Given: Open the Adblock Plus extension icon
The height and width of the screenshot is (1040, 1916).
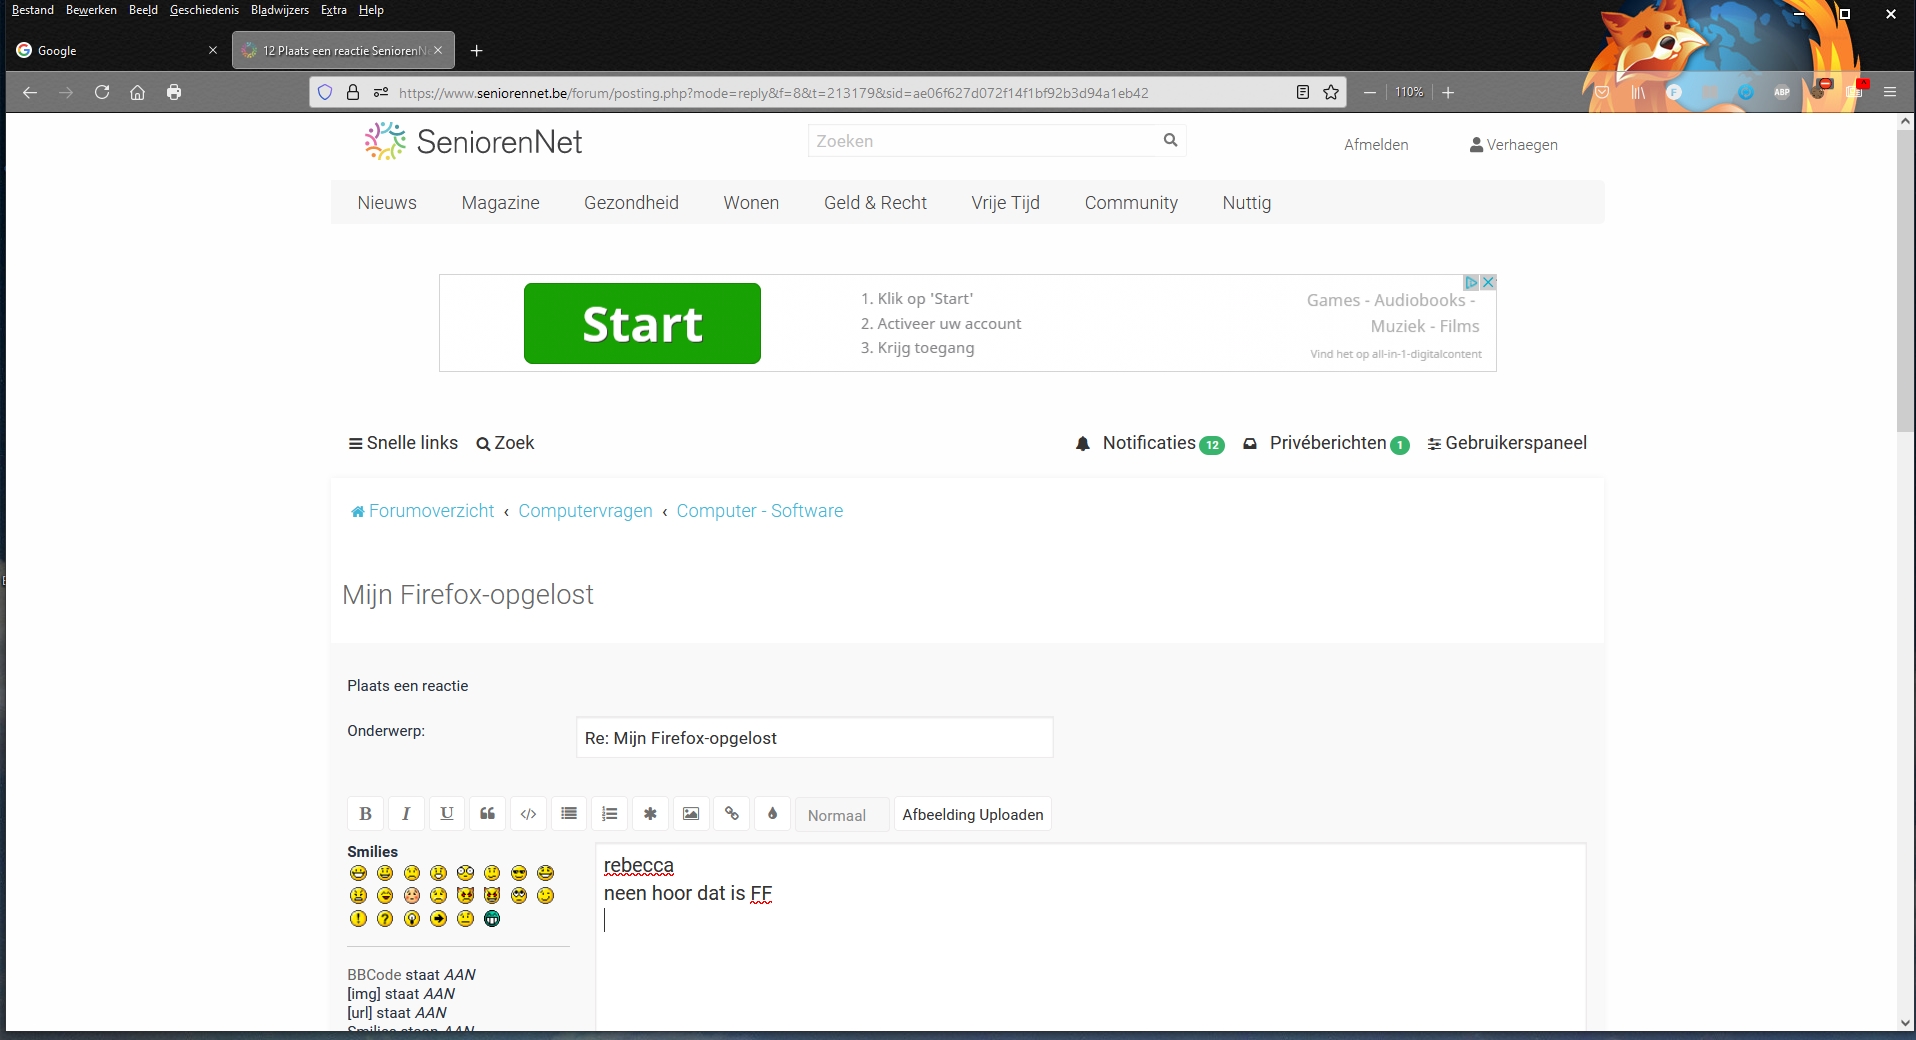Looking at the screenshot, I should point(1782,92).
